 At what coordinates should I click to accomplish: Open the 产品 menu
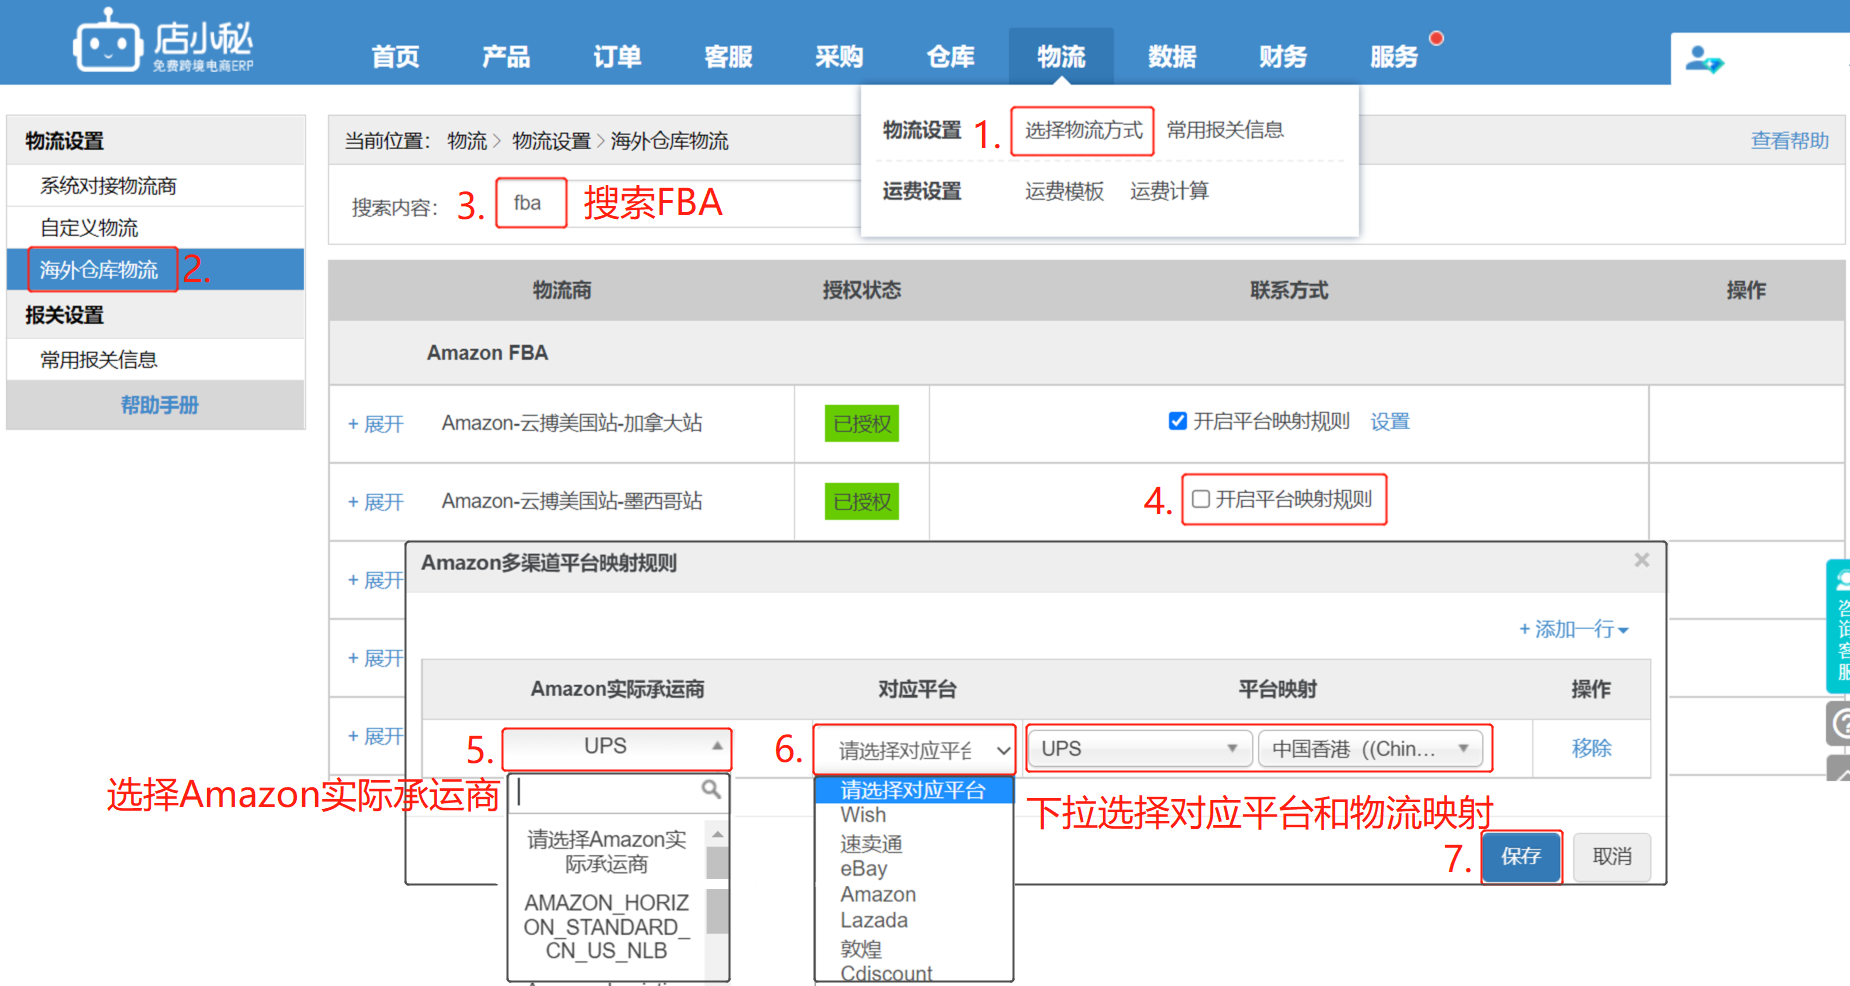[506, 57]
